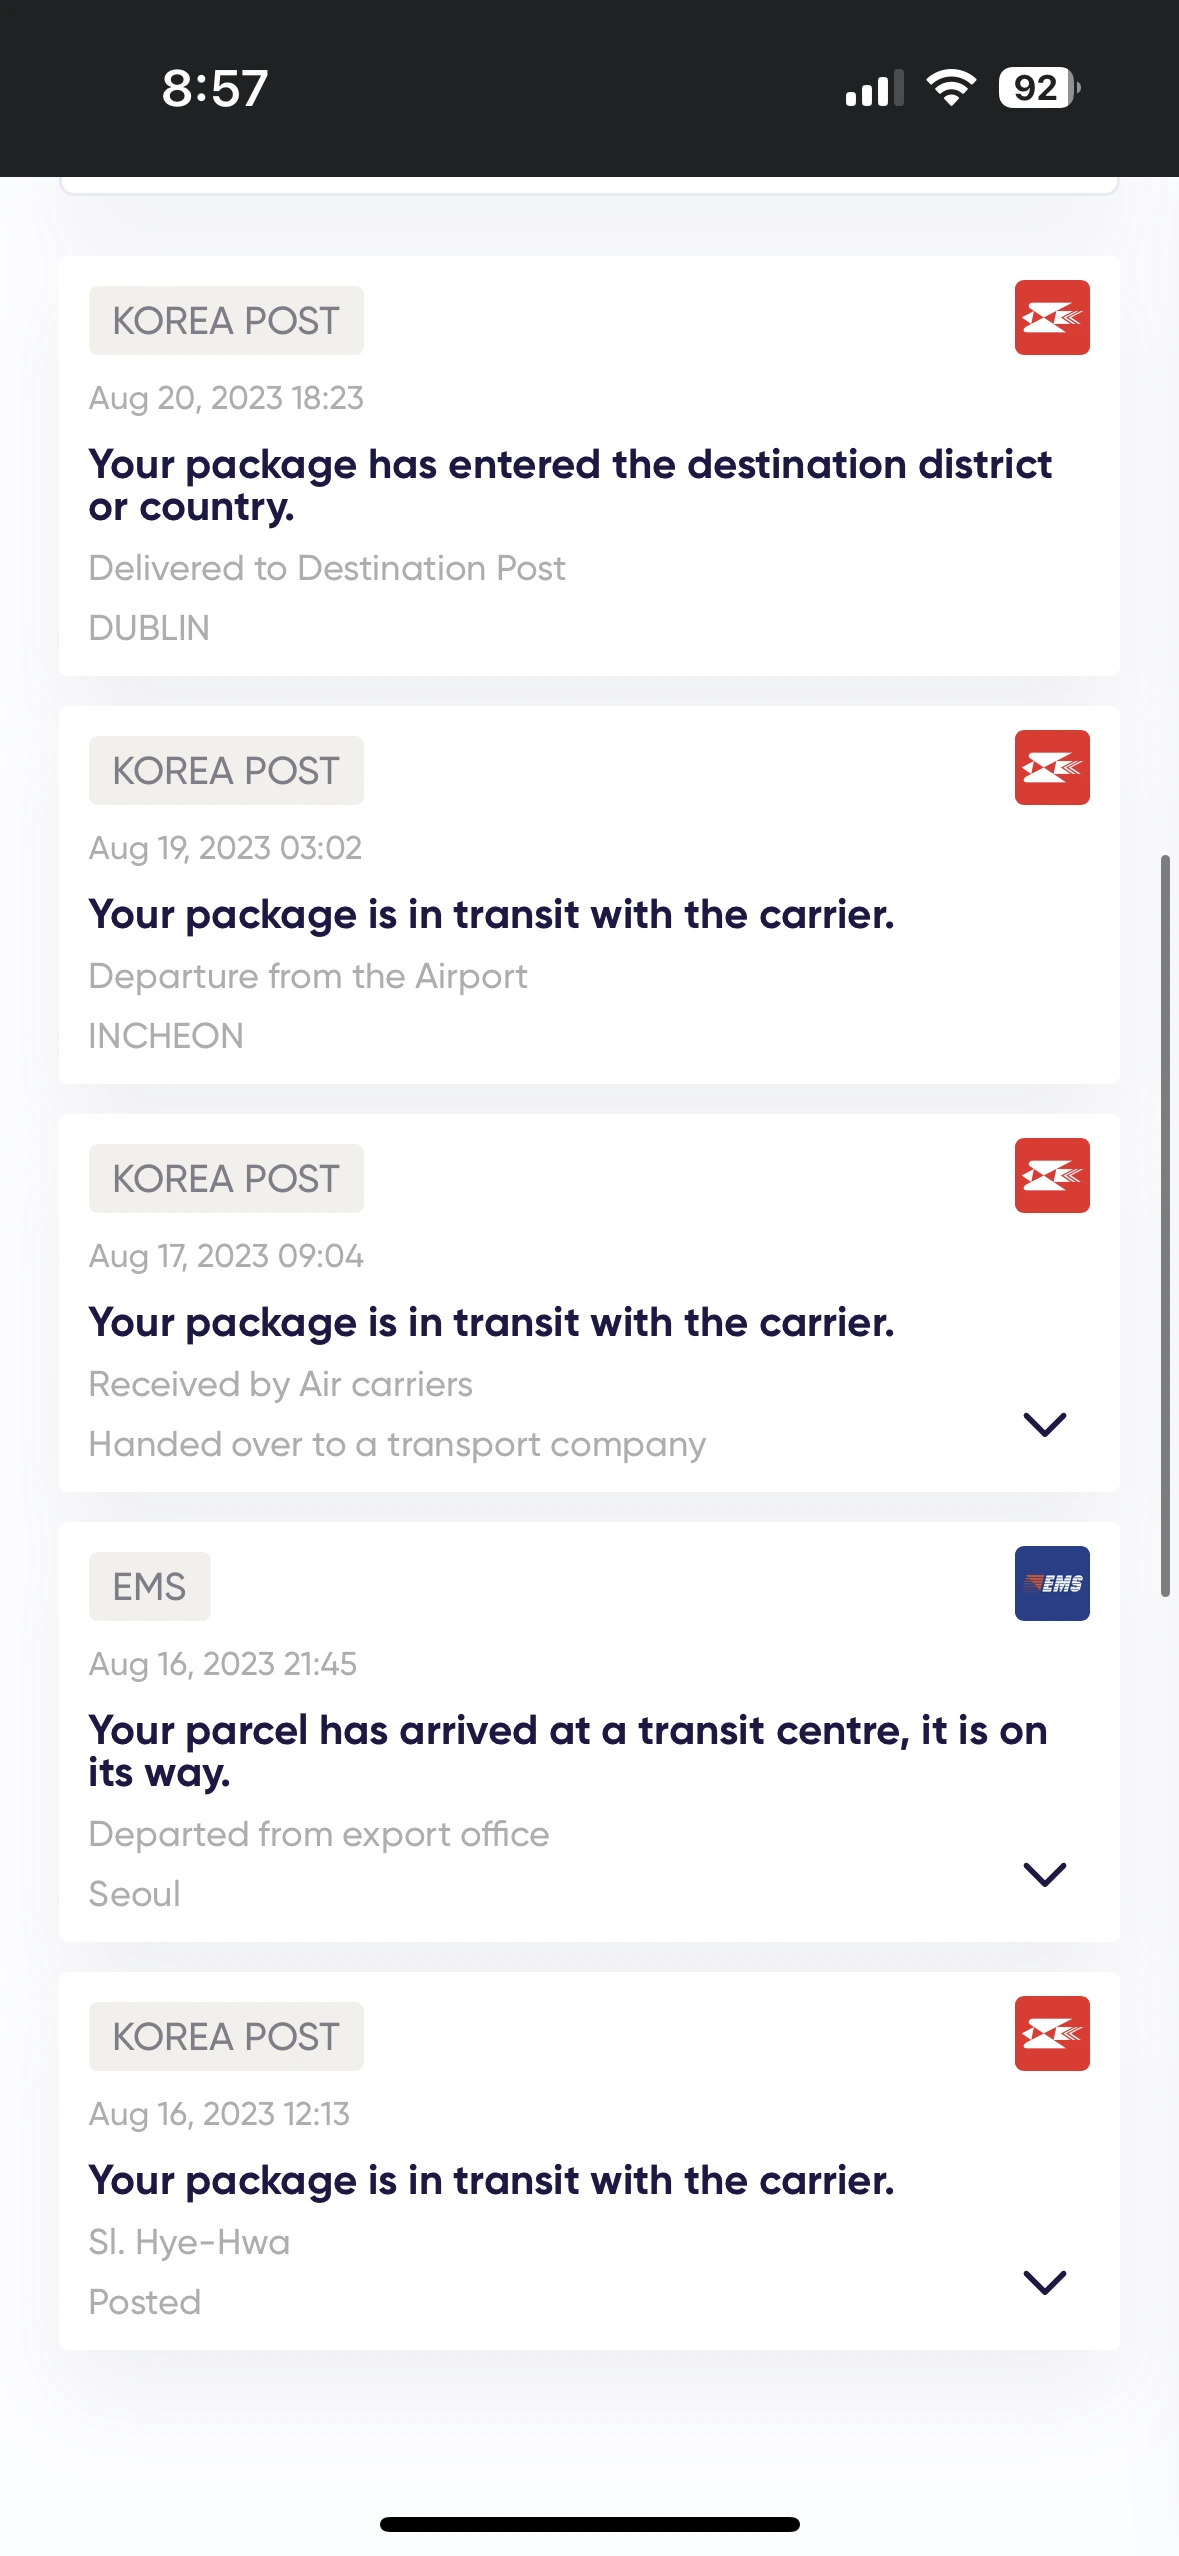Tap Korea Post logo on Aug 16 12:13 entry
The image size is (1179, 2556).
(x=1051, y=2034)
